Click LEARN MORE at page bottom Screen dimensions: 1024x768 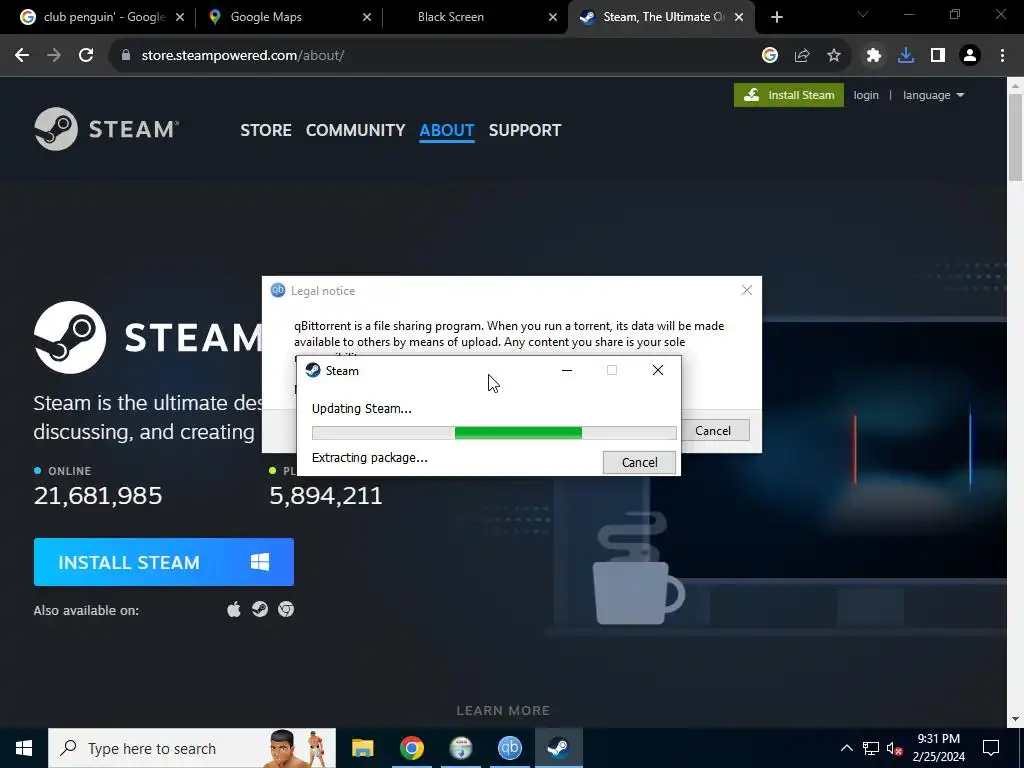coord(503,711)
